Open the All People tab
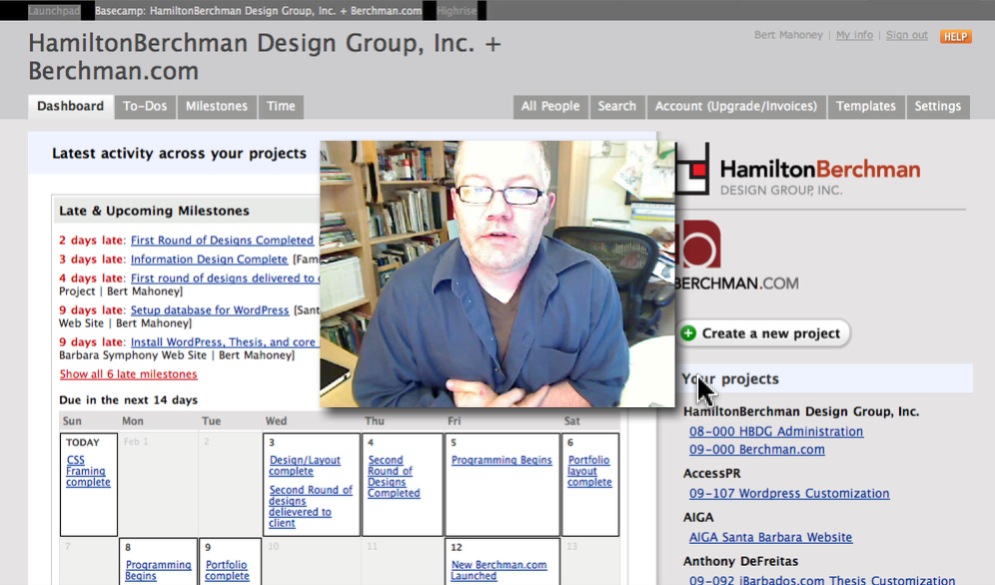995x585 pixels. (x=550, y=107)
